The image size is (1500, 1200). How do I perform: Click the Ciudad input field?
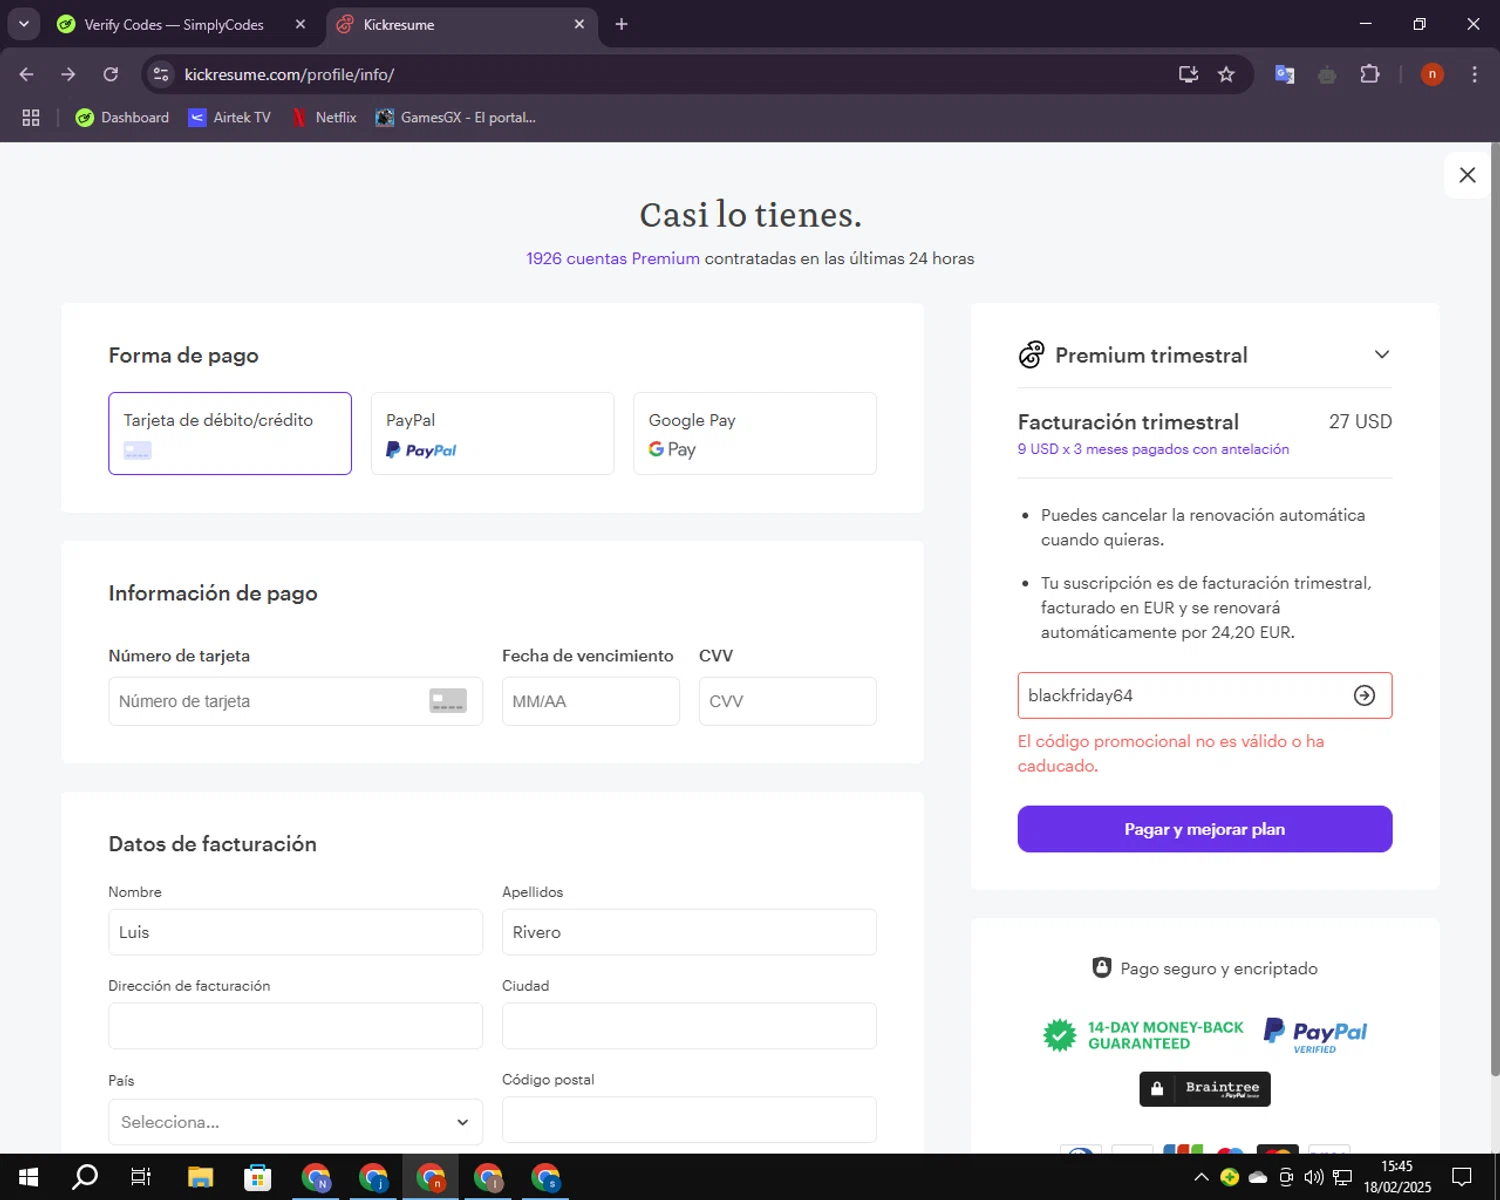pos(689,1026)
